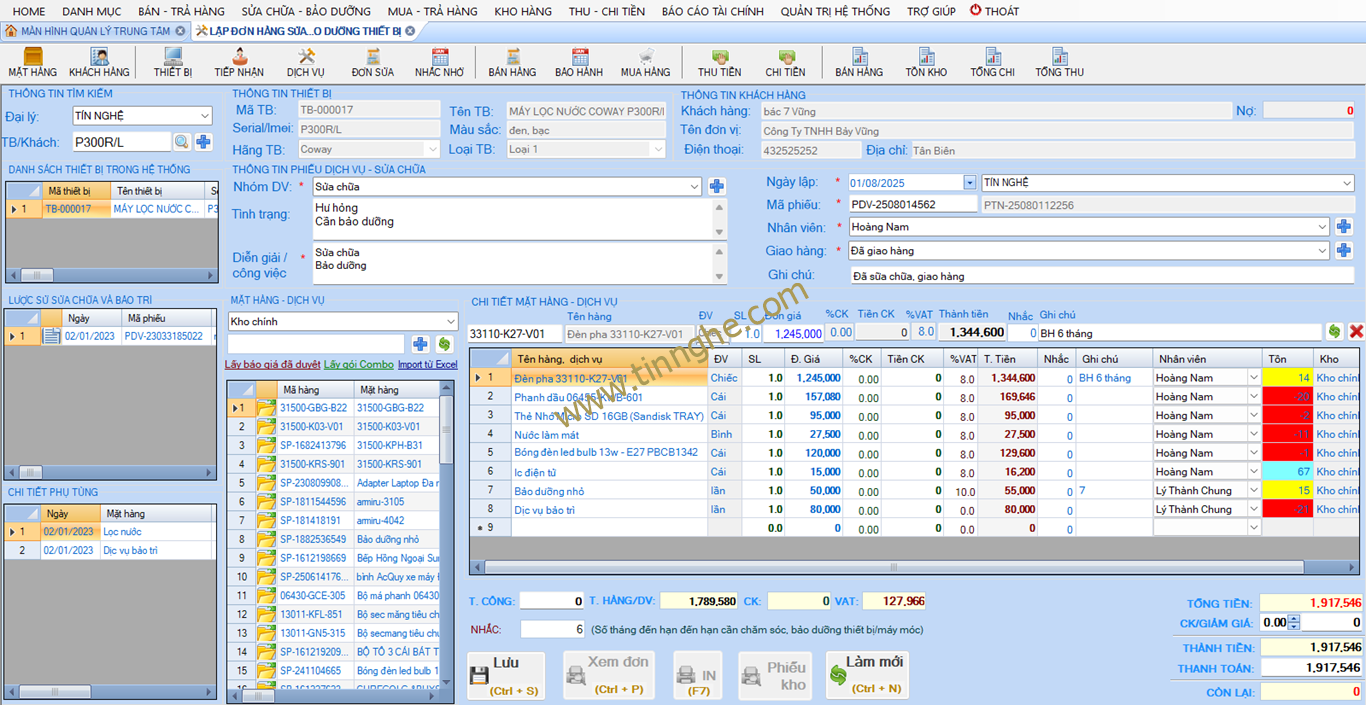Select the DỊCH VỤ toolbar icon

pos(305,62)
